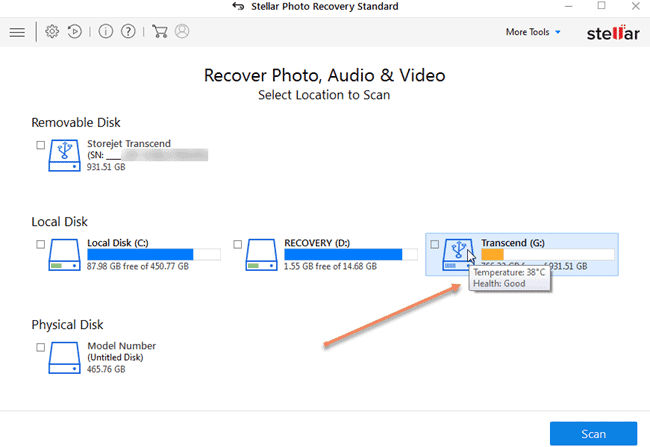The width and height of the screenshot is (650, 447).
Task: Check the RECOVERY (D:) checkbox
Action: tap(238, 244)
